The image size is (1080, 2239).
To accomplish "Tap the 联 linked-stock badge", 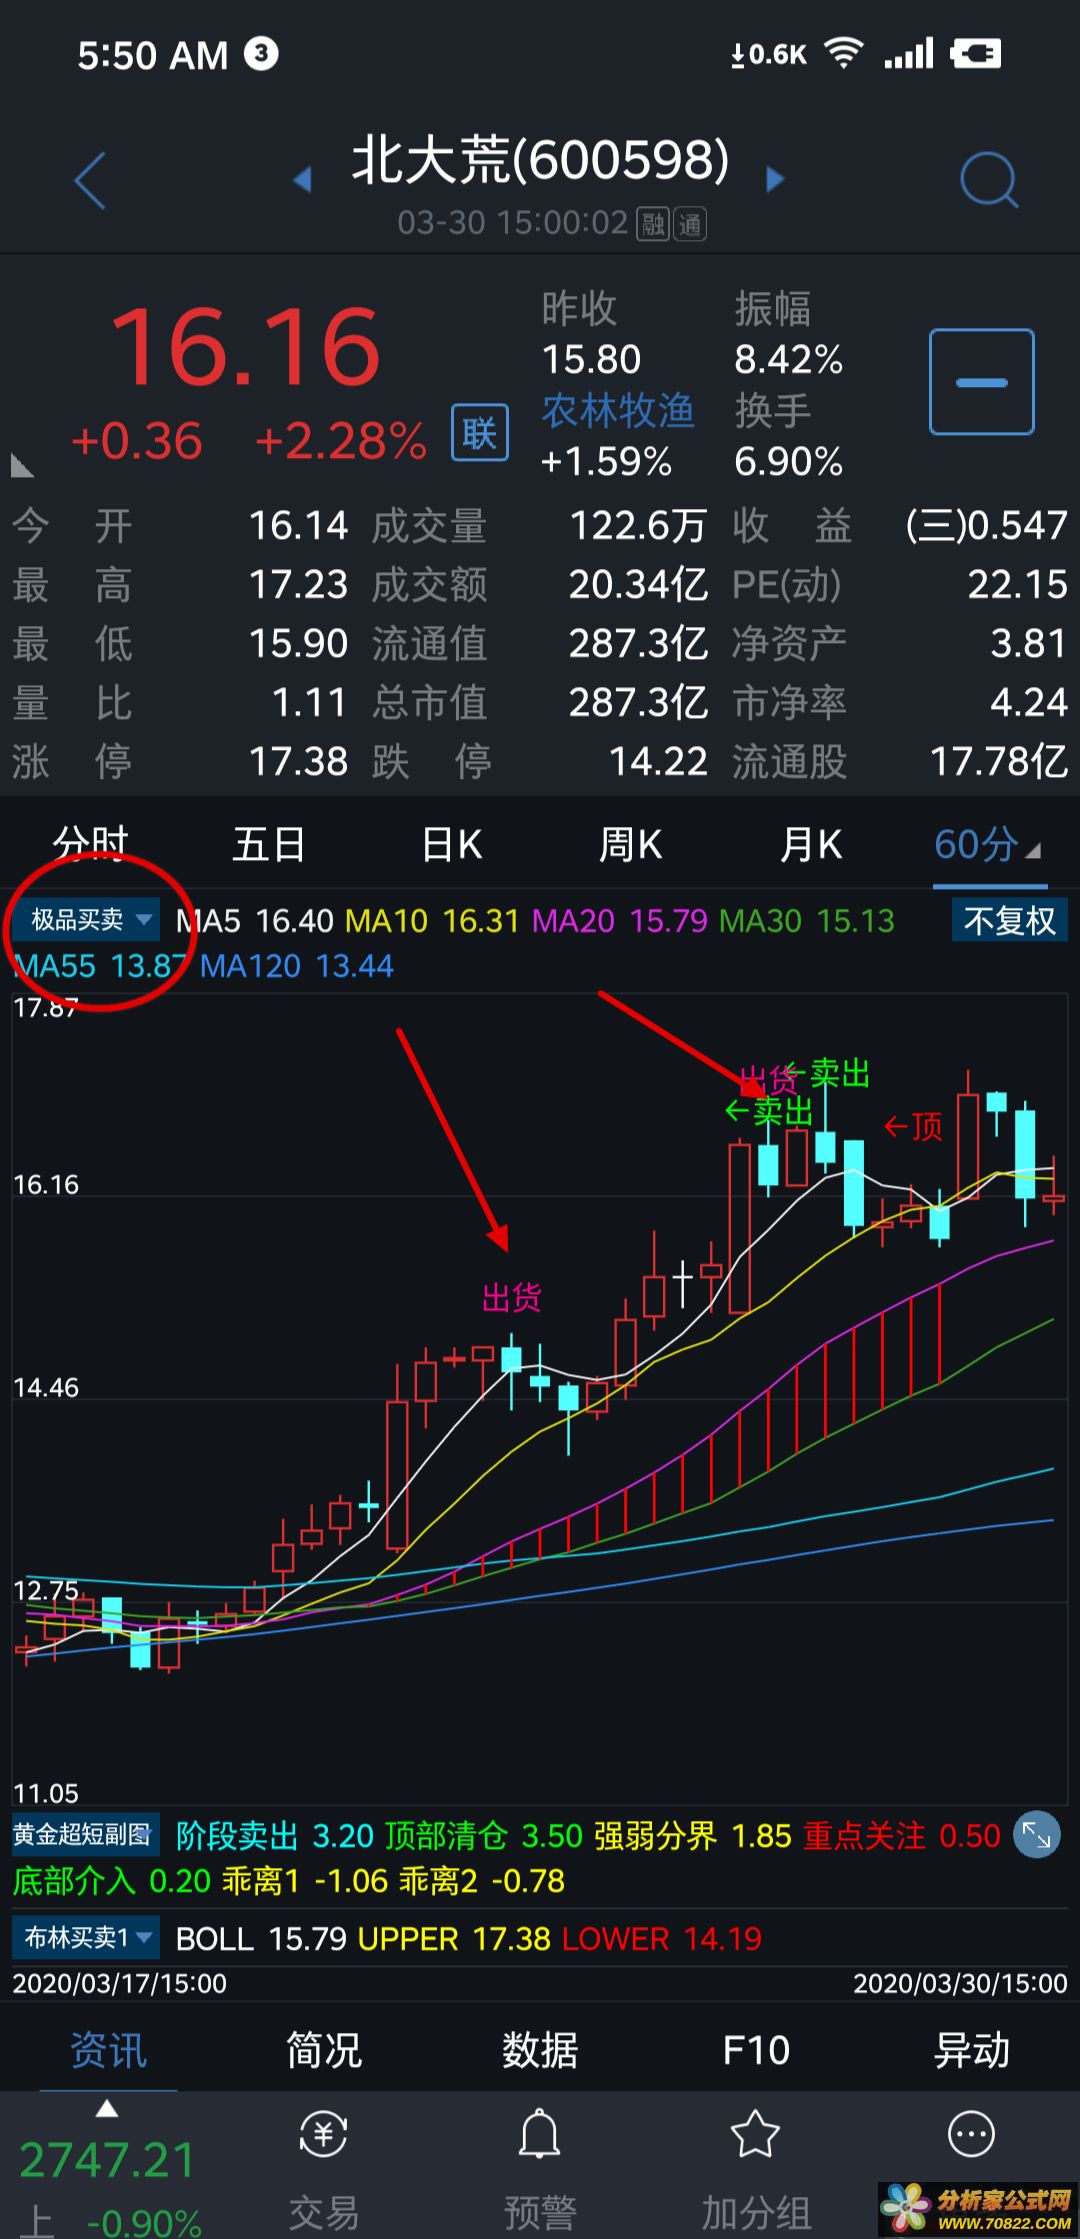I will [x=479, y=433].
